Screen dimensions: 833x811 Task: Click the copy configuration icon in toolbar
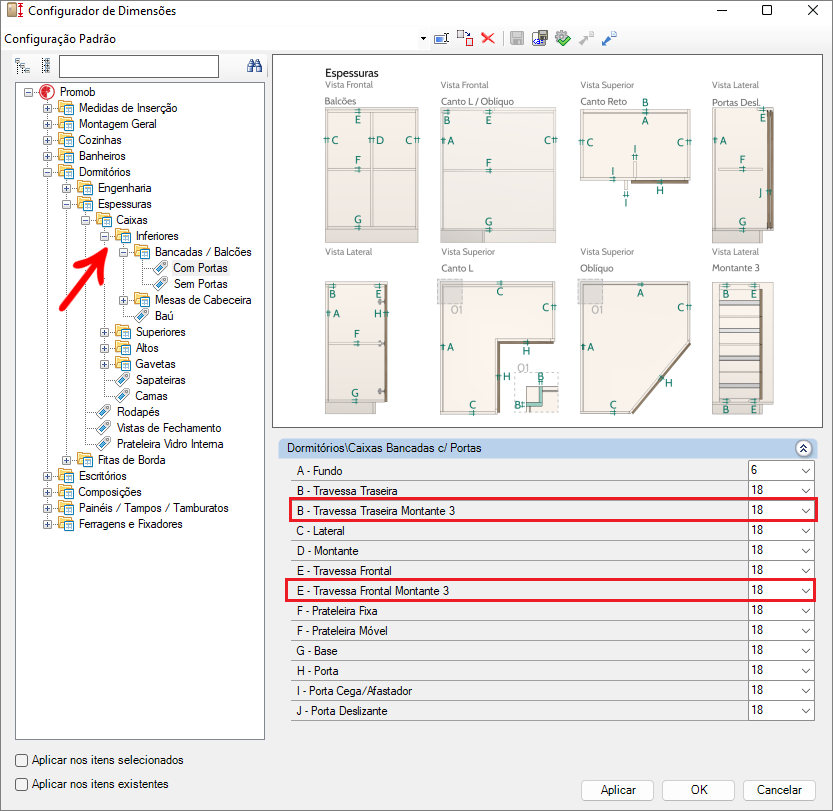coord(465,38)
